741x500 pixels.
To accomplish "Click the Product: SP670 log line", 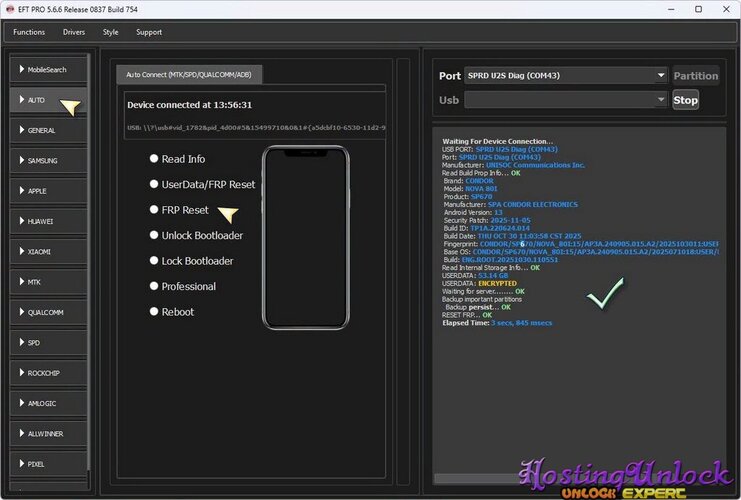I will 468,197.
